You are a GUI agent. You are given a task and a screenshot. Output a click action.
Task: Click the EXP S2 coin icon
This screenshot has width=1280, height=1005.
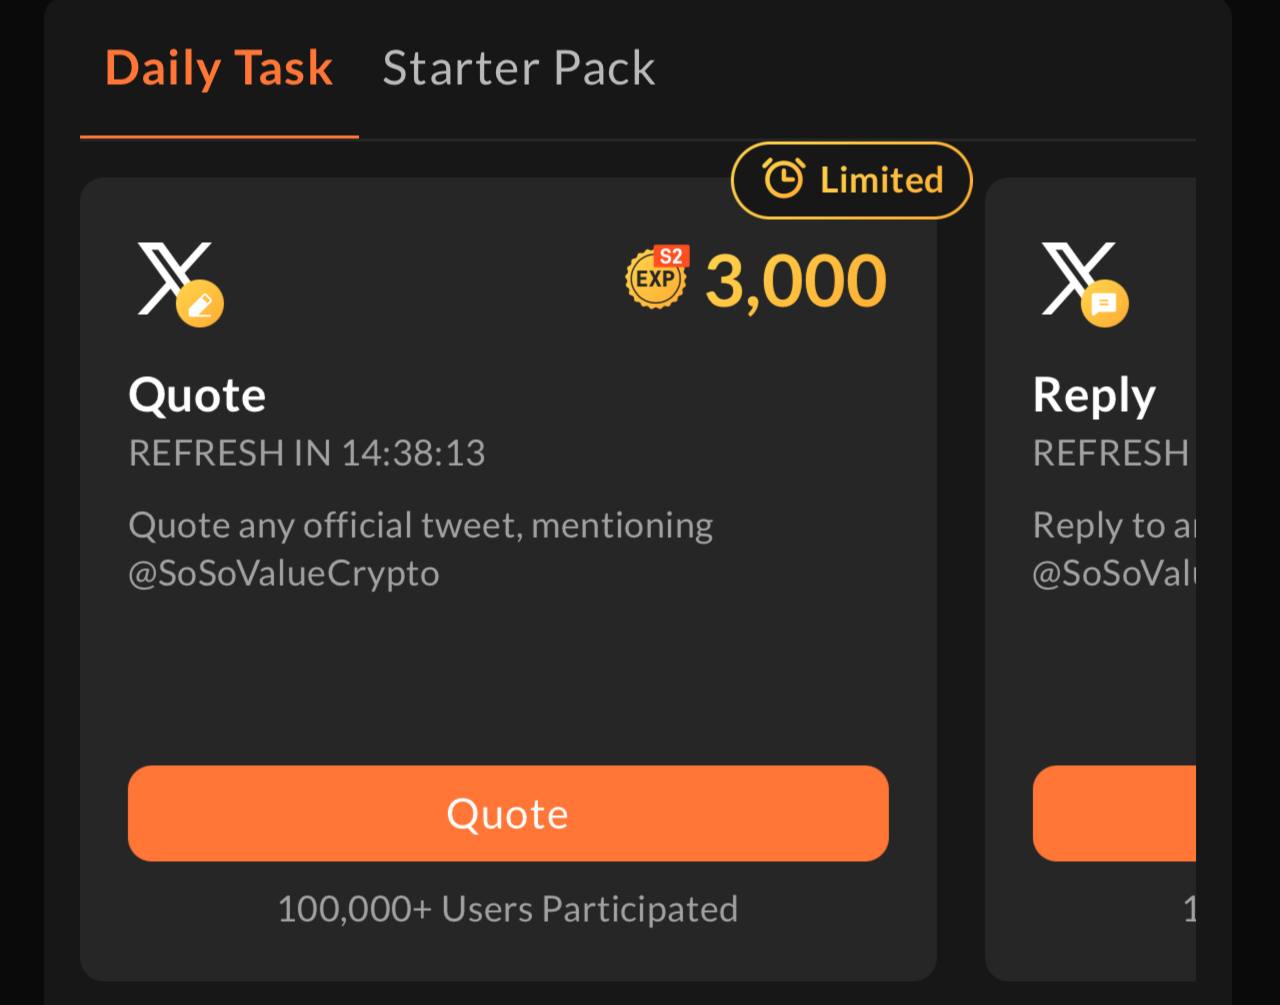[657, 277]
